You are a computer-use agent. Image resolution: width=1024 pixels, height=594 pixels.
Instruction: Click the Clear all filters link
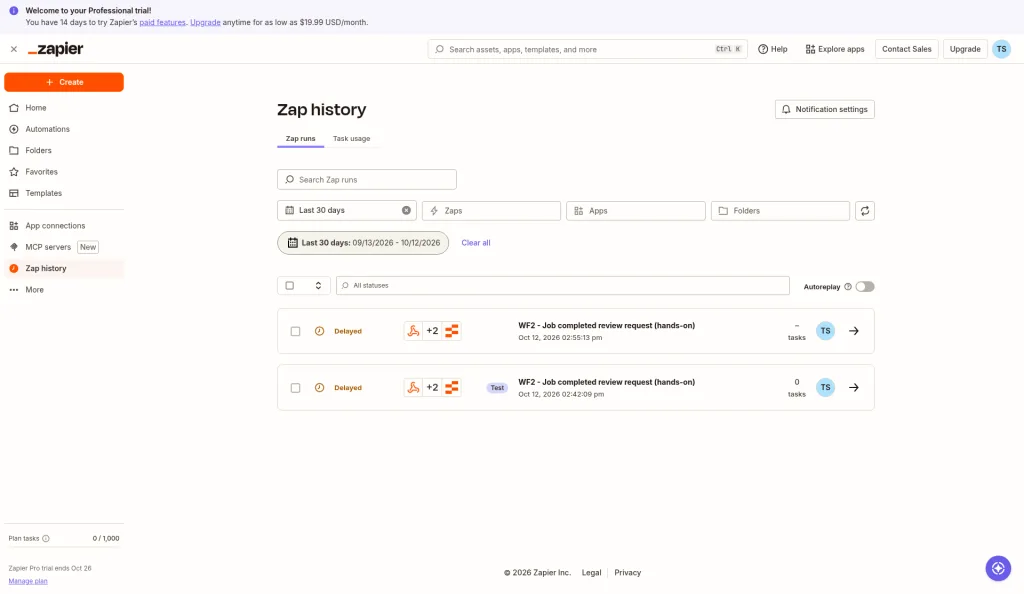475,243
